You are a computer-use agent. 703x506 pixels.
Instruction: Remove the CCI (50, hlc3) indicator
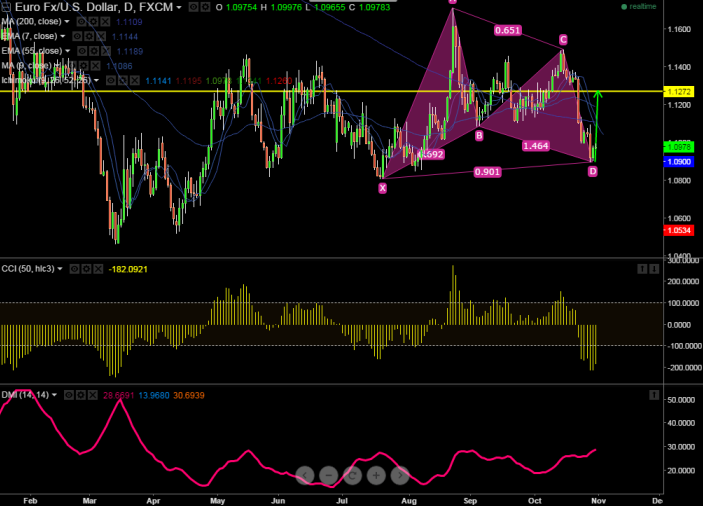98,269
